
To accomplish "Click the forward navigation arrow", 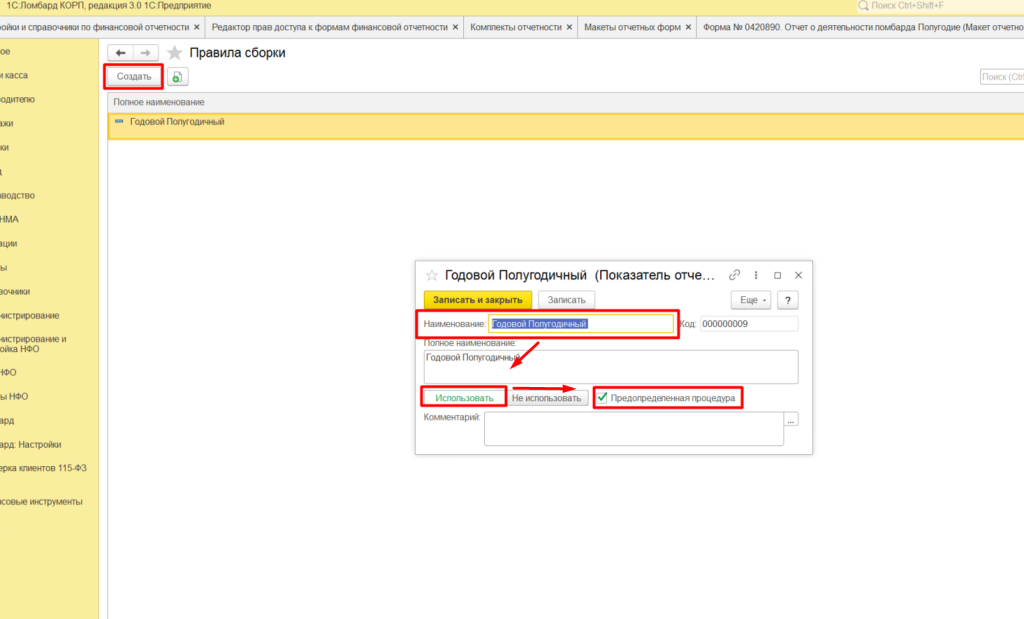I will tap(145, 53).
